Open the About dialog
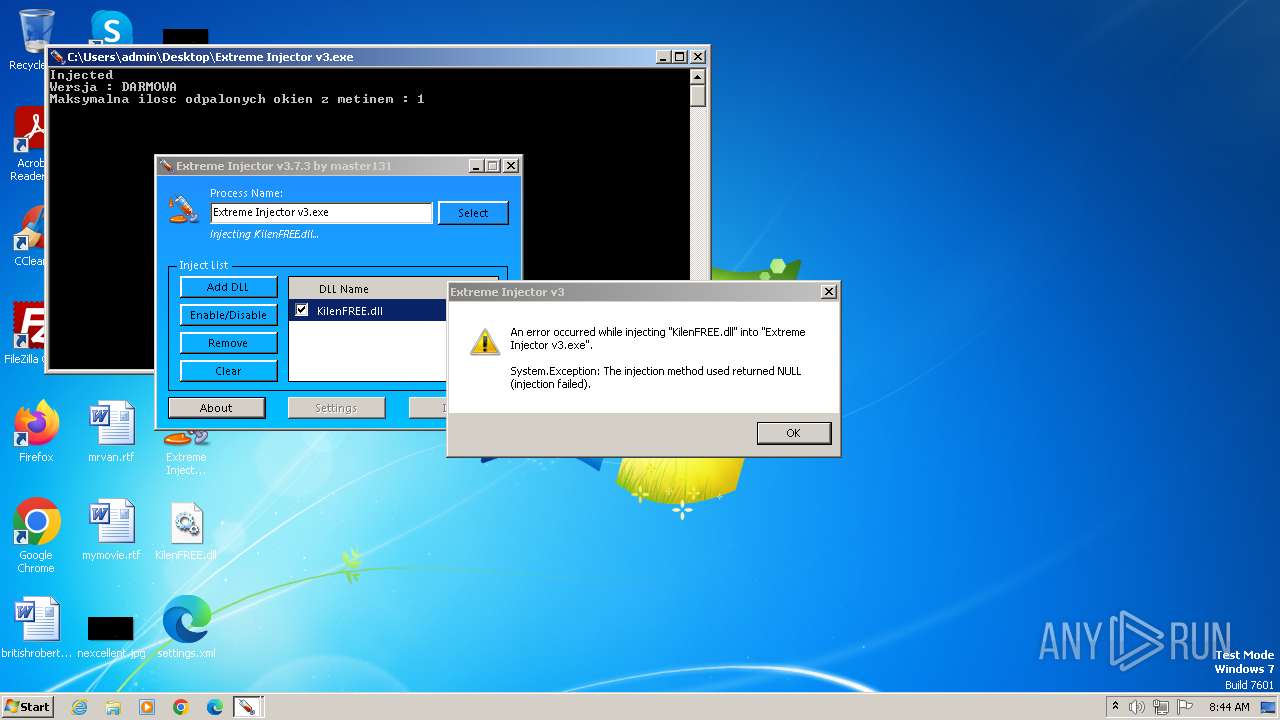 216,408
